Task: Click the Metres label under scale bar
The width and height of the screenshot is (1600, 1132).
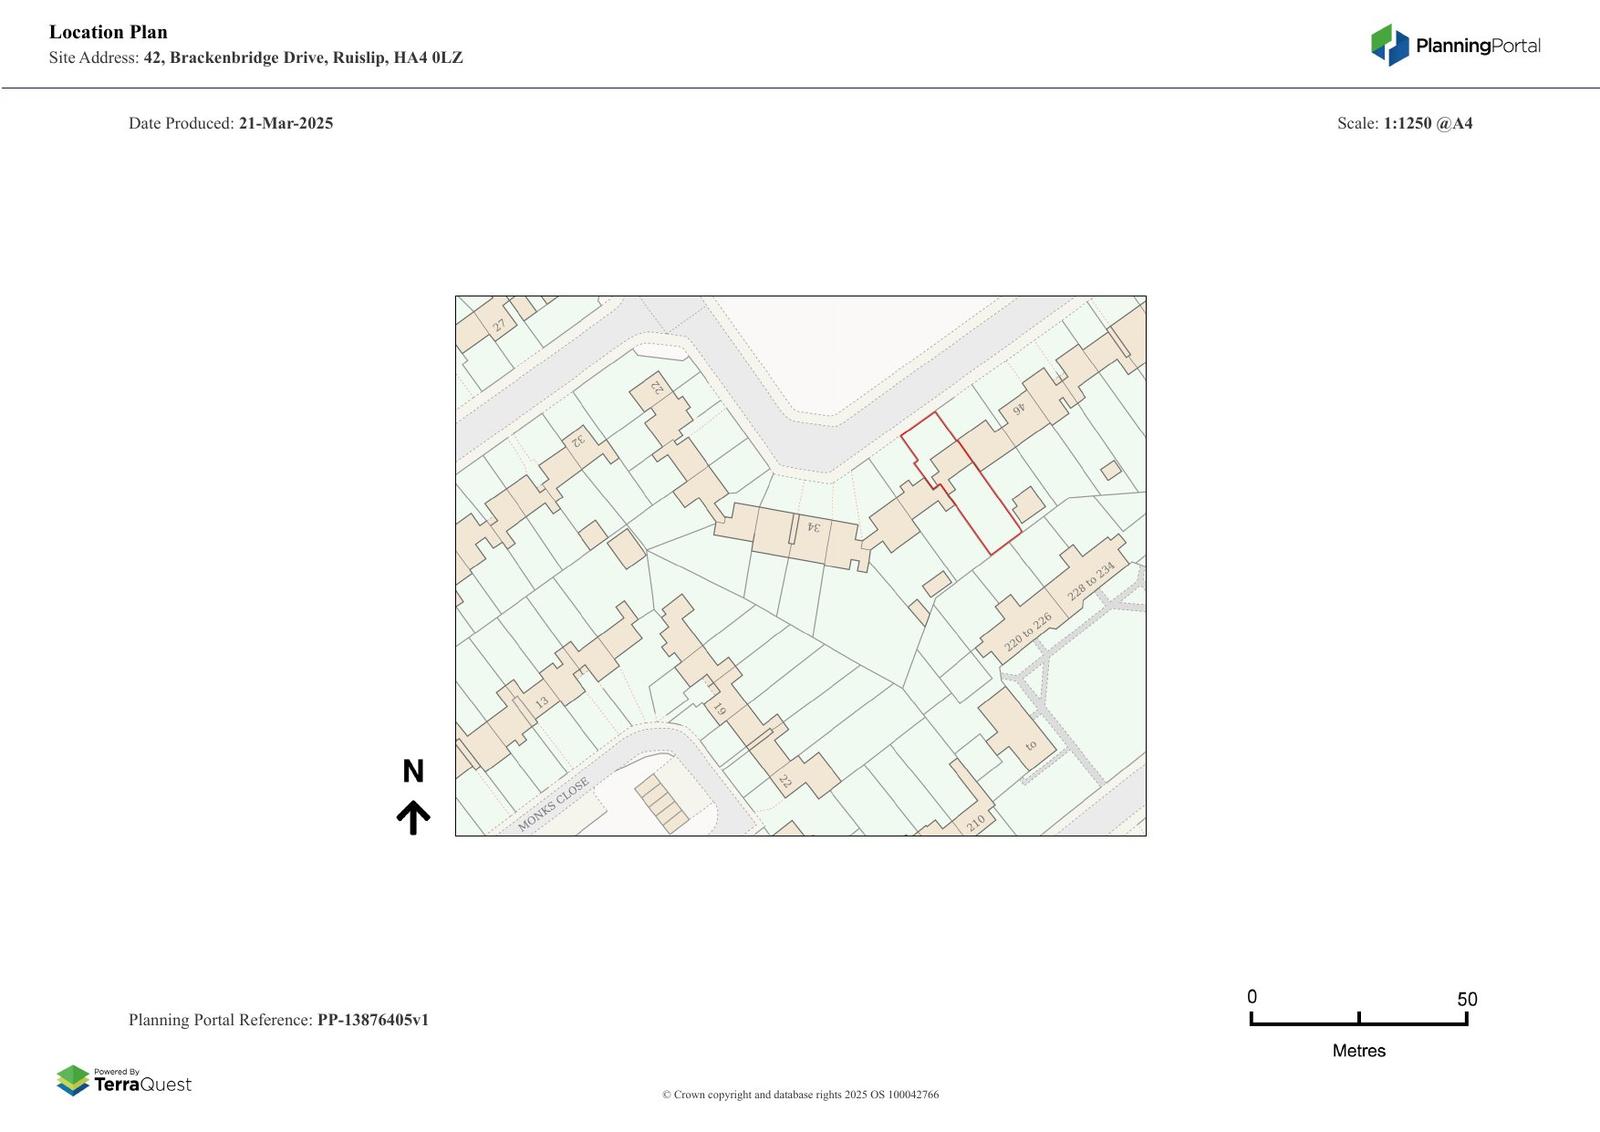Action: click(1359, 1051)
